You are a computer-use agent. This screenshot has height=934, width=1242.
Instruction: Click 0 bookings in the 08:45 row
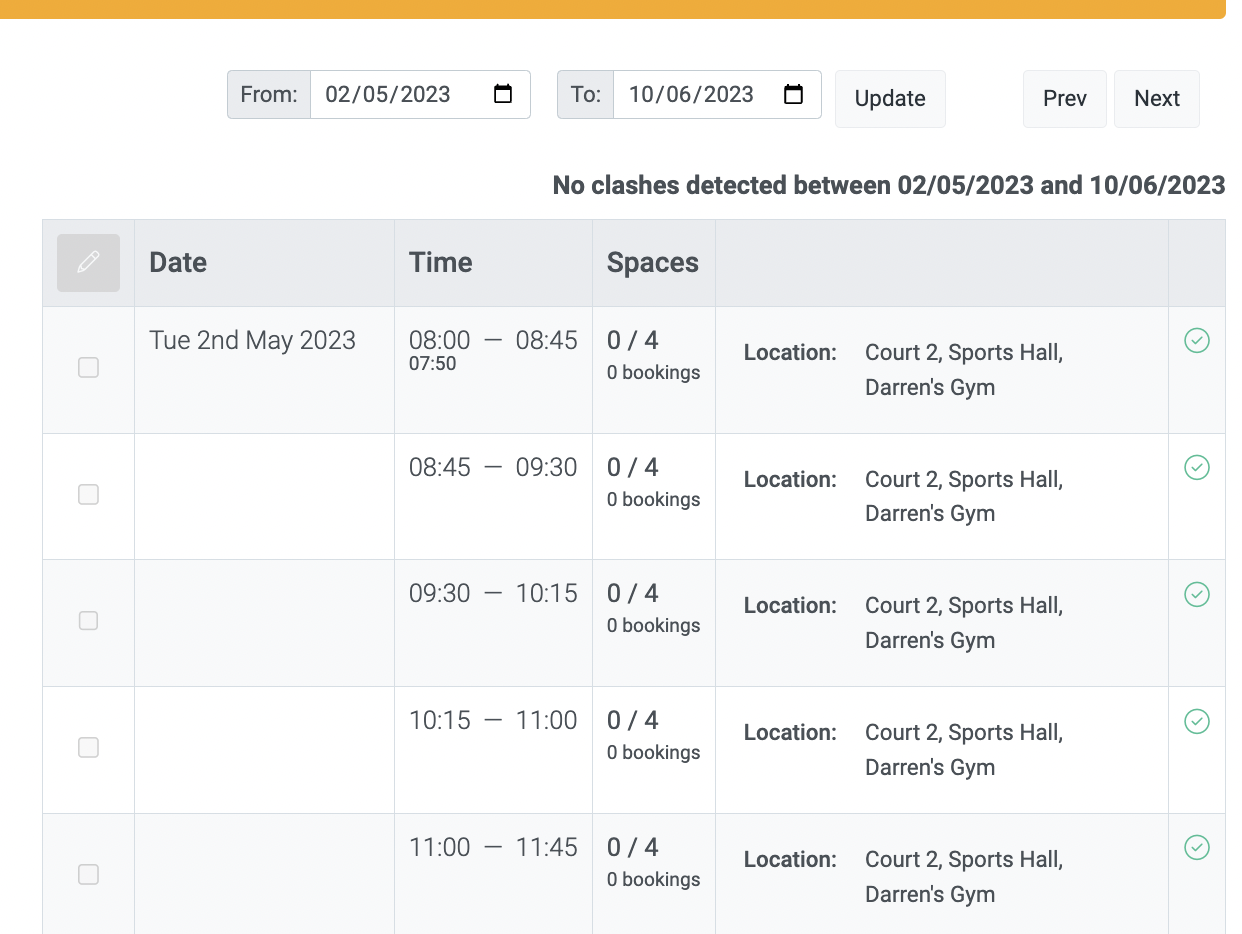tap(653, 499)
